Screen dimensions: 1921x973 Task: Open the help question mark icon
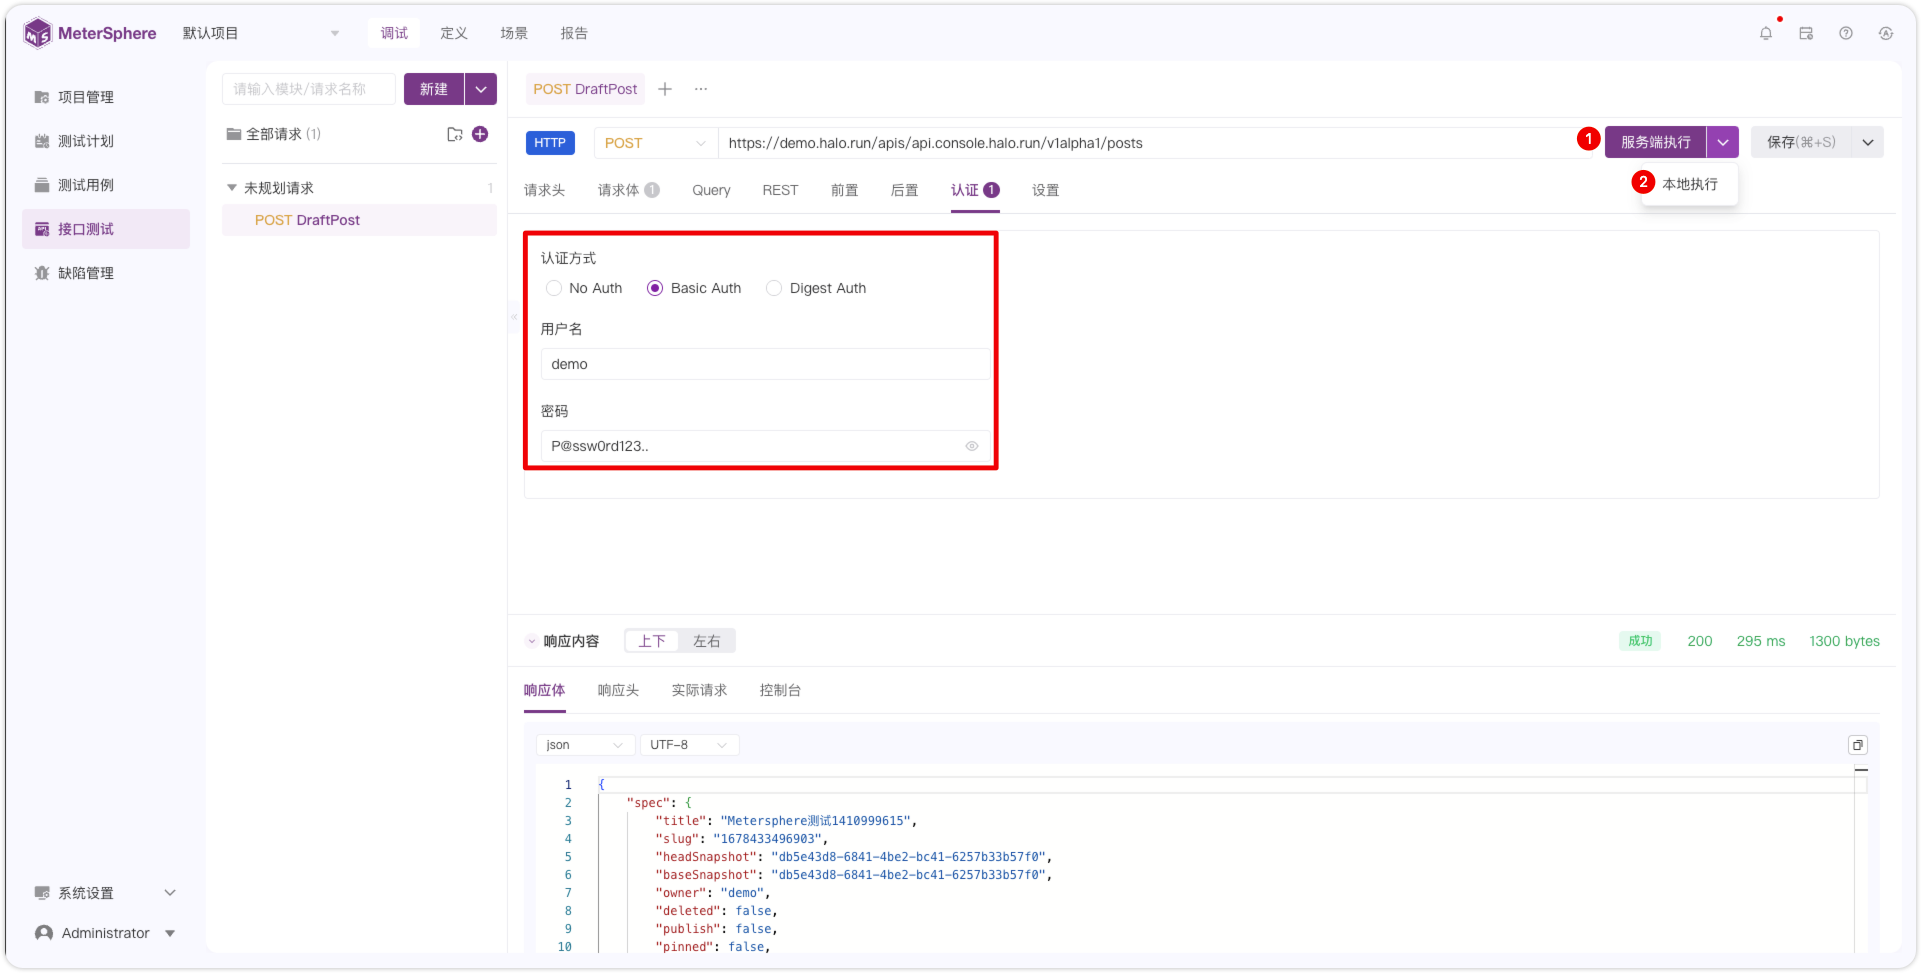[1846, 33]
